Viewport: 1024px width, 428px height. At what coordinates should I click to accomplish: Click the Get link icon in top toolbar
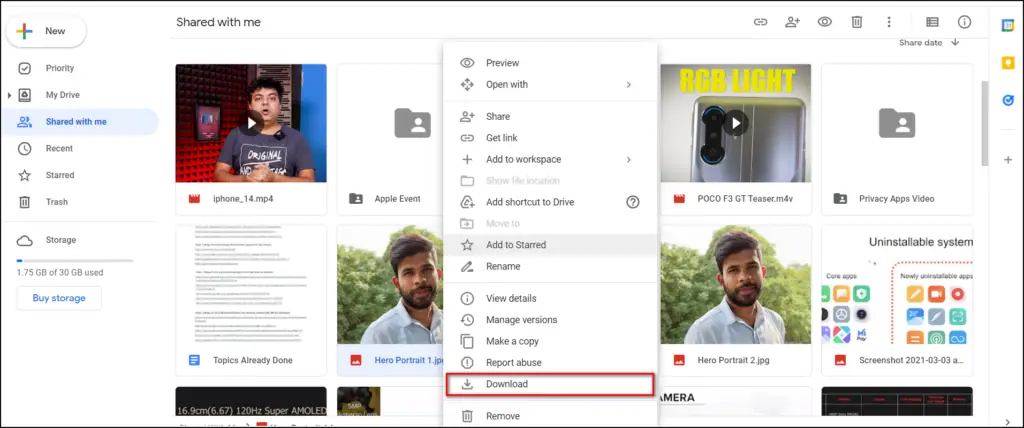coord(760,22)
